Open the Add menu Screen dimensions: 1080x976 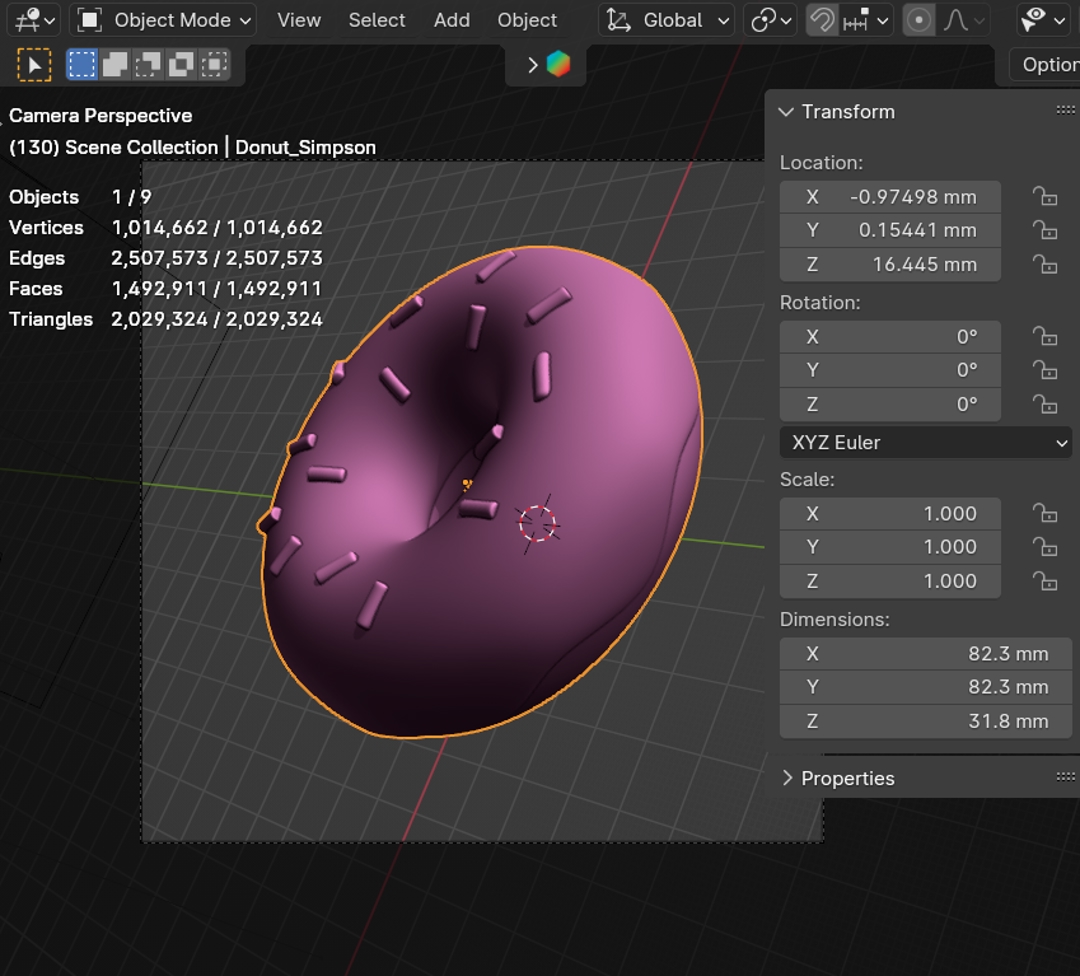point(451,20)
